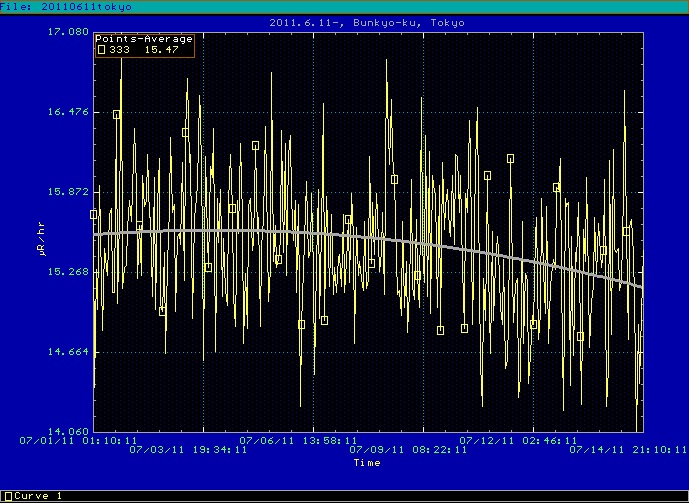Click the Time x-axis label

367,463
